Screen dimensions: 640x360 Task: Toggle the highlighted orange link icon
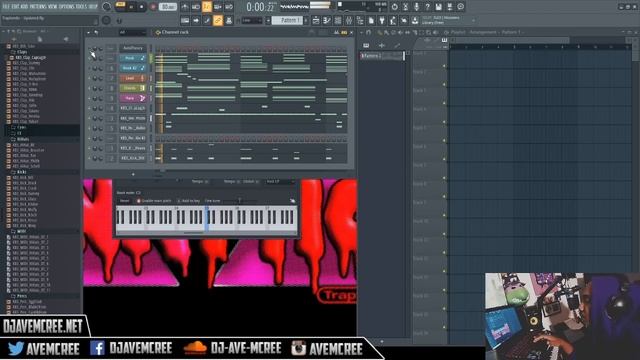(x=218, y=20)
